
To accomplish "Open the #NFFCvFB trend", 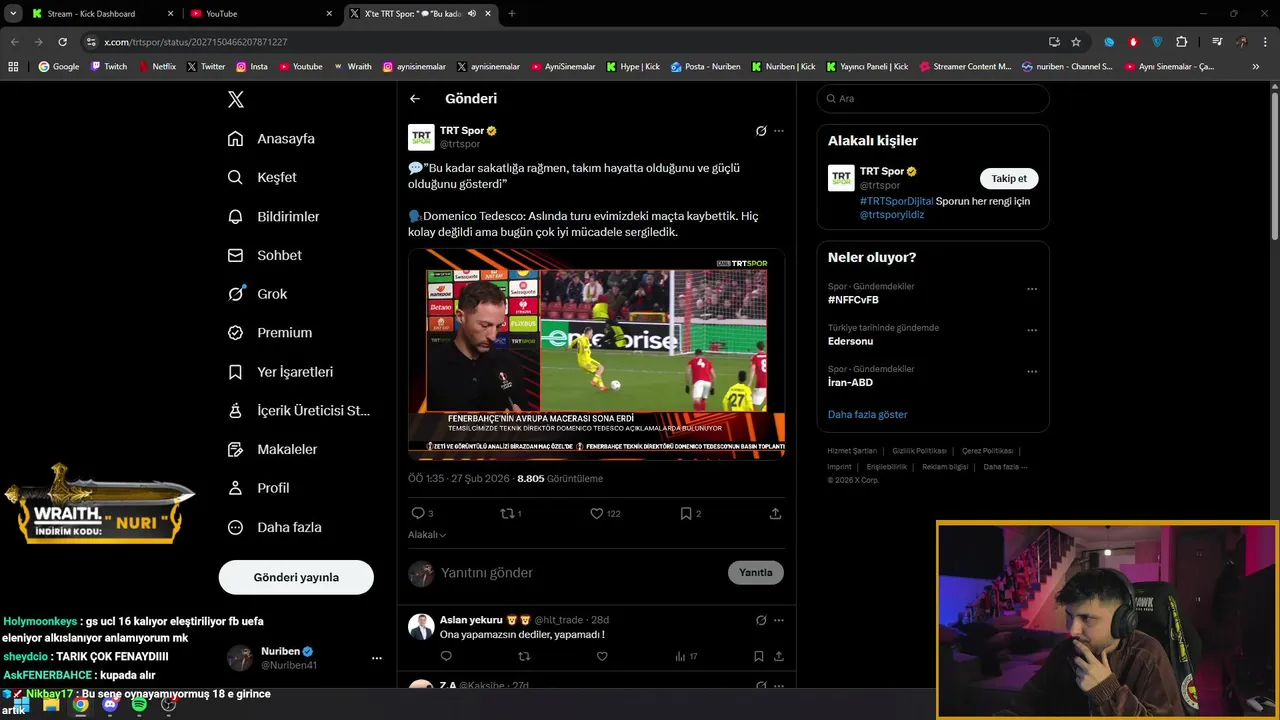I will (x=853, y=300).
